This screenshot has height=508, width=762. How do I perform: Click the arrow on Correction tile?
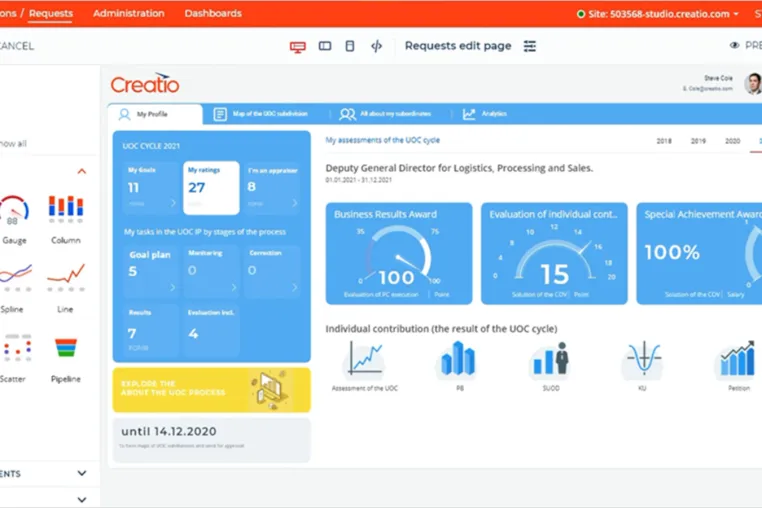coord(294,287)
